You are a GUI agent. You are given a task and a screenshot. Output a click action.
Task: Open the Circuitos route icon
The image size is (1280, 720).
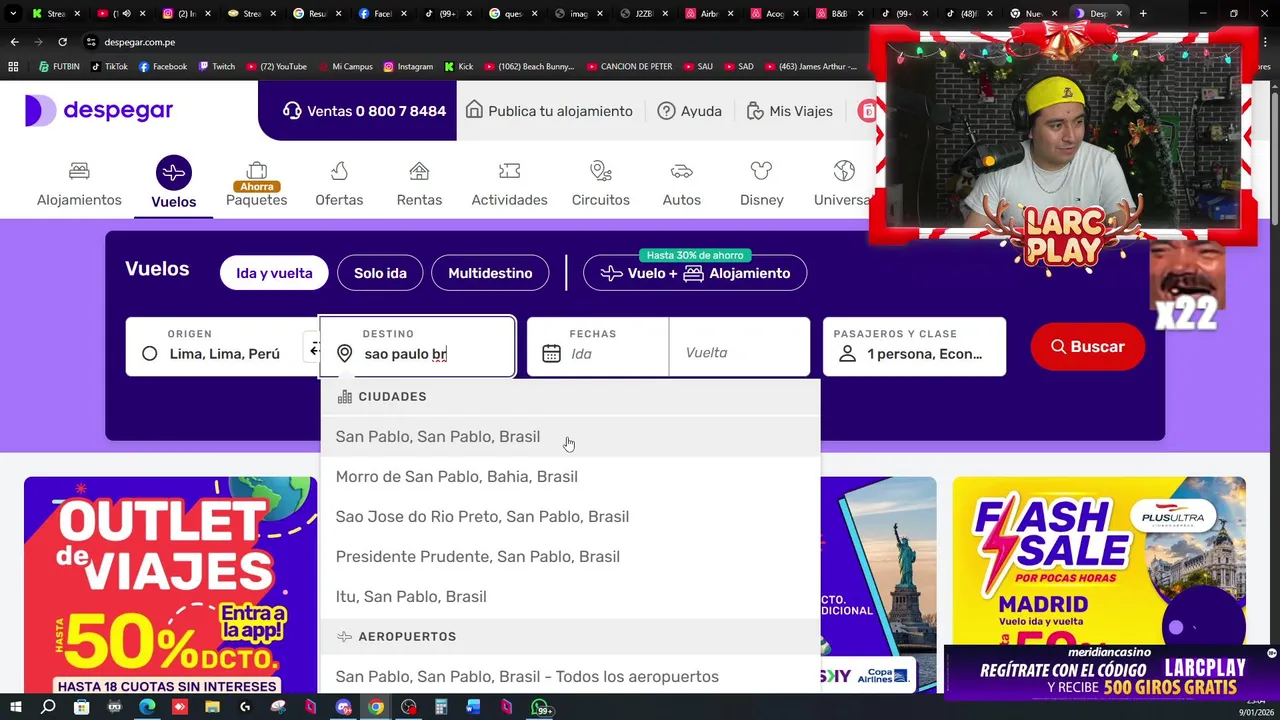[600, 171]
